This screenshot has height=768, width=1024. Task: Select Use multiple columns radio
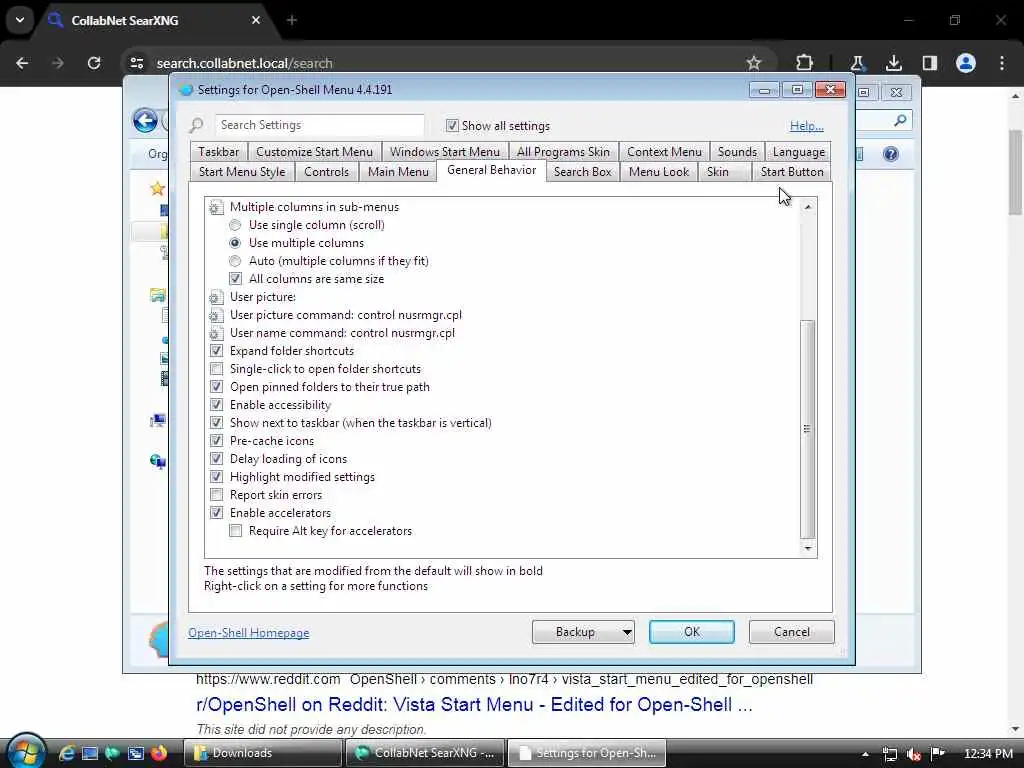click(235, 243)
